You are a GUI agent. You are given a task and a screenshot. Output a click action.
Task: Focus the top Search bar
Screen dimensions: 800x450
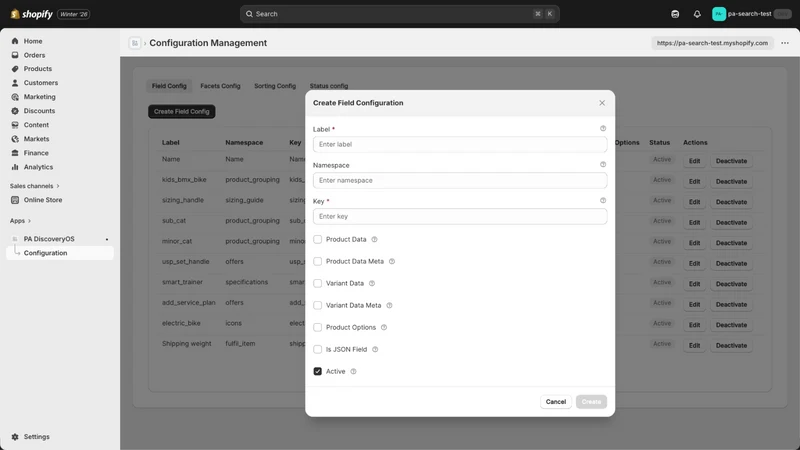point(399,14)
